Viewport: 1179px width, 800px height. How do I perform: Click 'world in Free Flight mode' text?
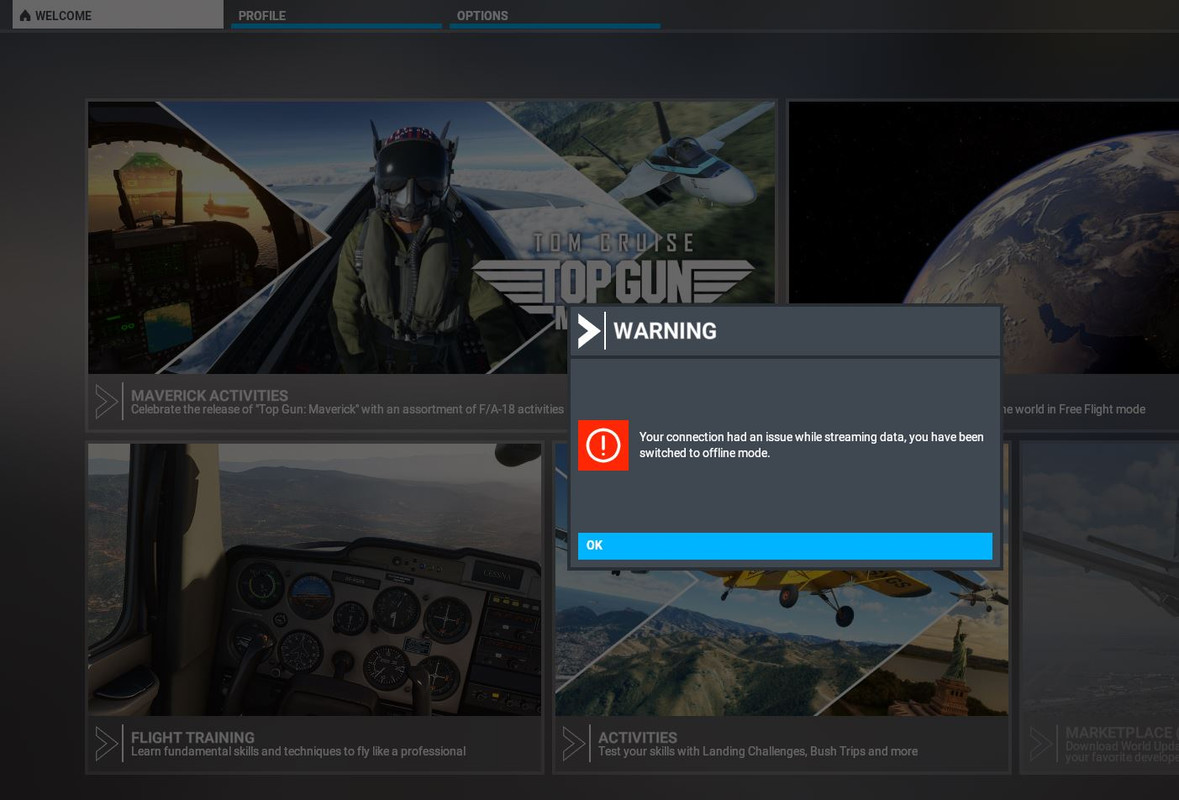click(1073, 410)
